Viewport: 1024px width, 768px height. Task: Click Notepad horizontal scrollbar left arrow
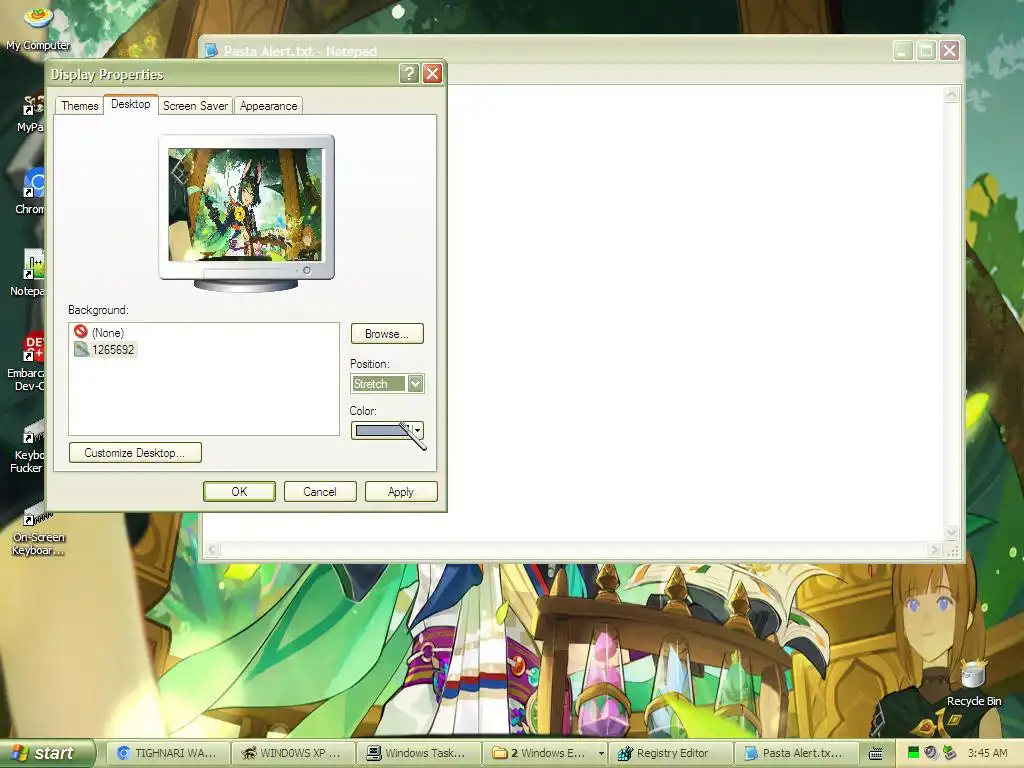point(212,551)
